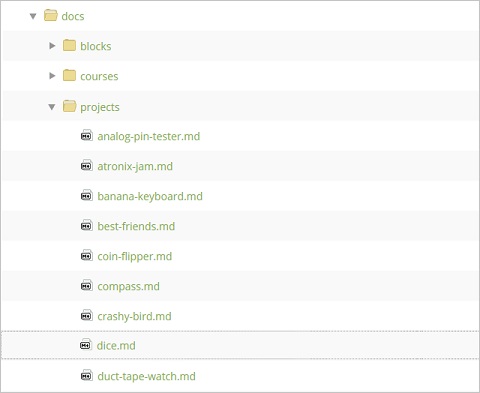This screenshot has width=480, height=393.
Task: Click the markdown icon beside analog-pin-tester.md
Action: [x=87, y=136]
